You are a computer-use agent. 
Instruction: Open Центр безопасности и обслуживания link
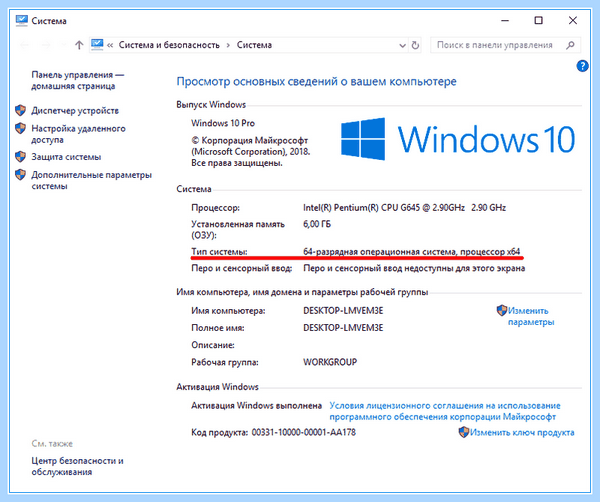(x=77, y=466)
